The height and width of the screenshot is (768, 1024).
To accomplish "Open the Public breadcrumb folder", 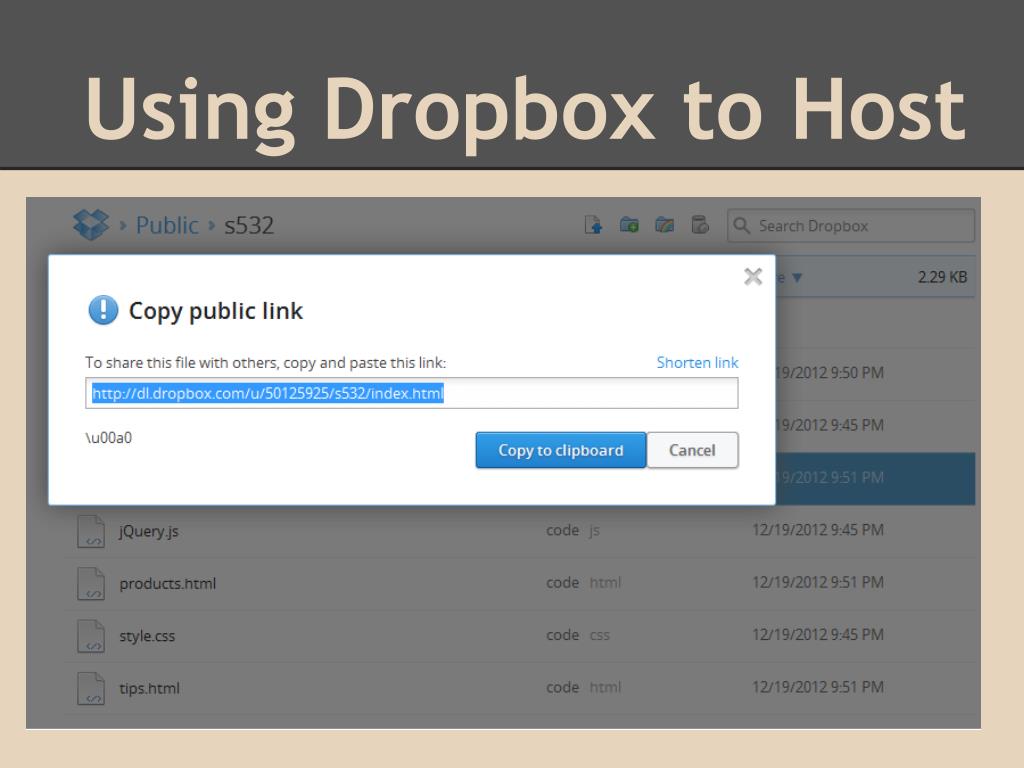I will pyautogui.click(x=167, y=225).
